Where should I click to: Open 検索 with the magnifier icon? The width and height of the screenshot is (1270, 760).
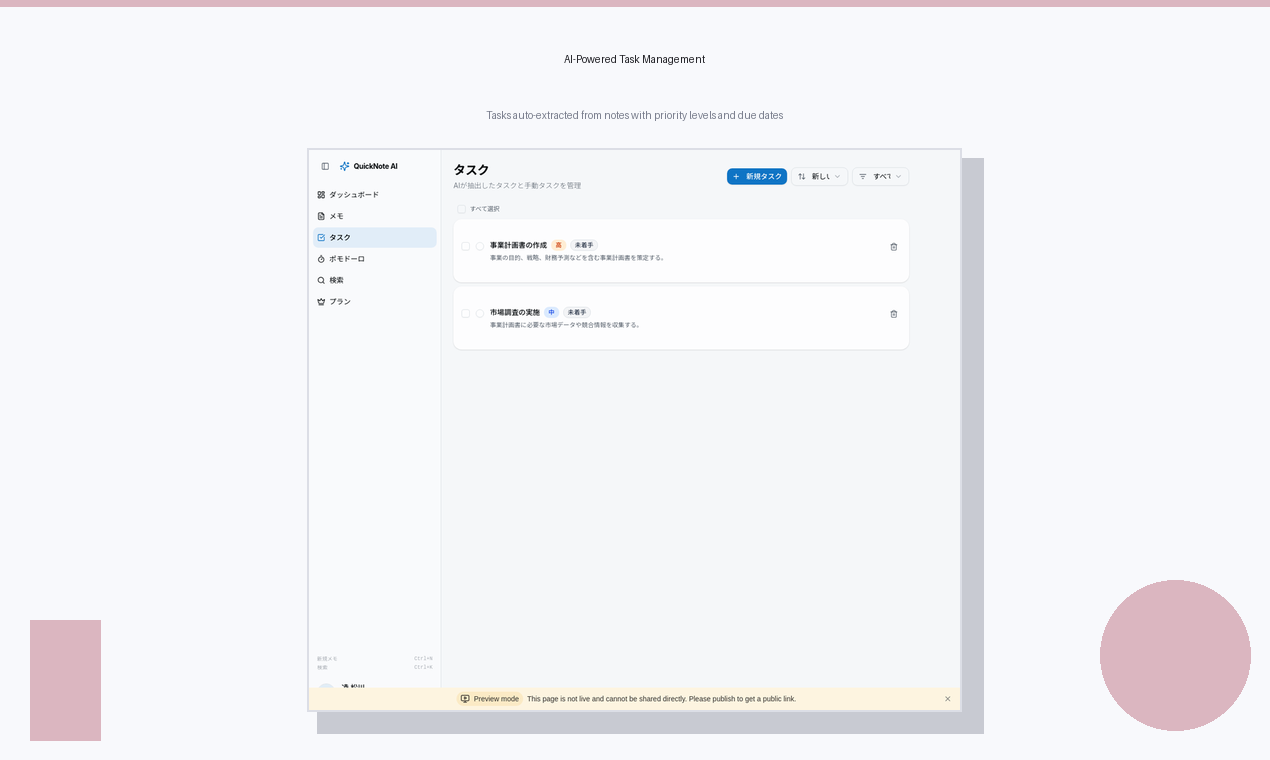click(321, 280)
